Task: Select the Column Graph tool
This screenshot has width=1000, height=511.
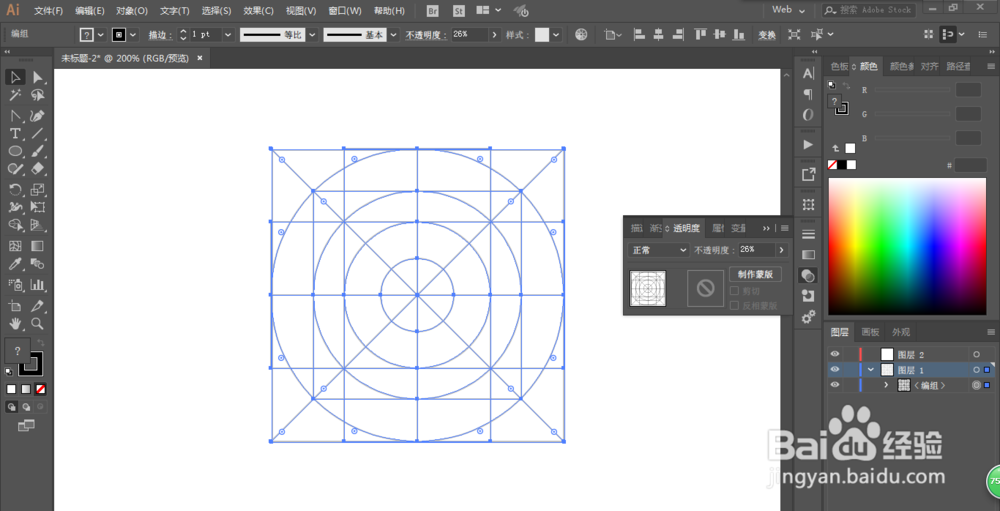Action: pos(38,285)
